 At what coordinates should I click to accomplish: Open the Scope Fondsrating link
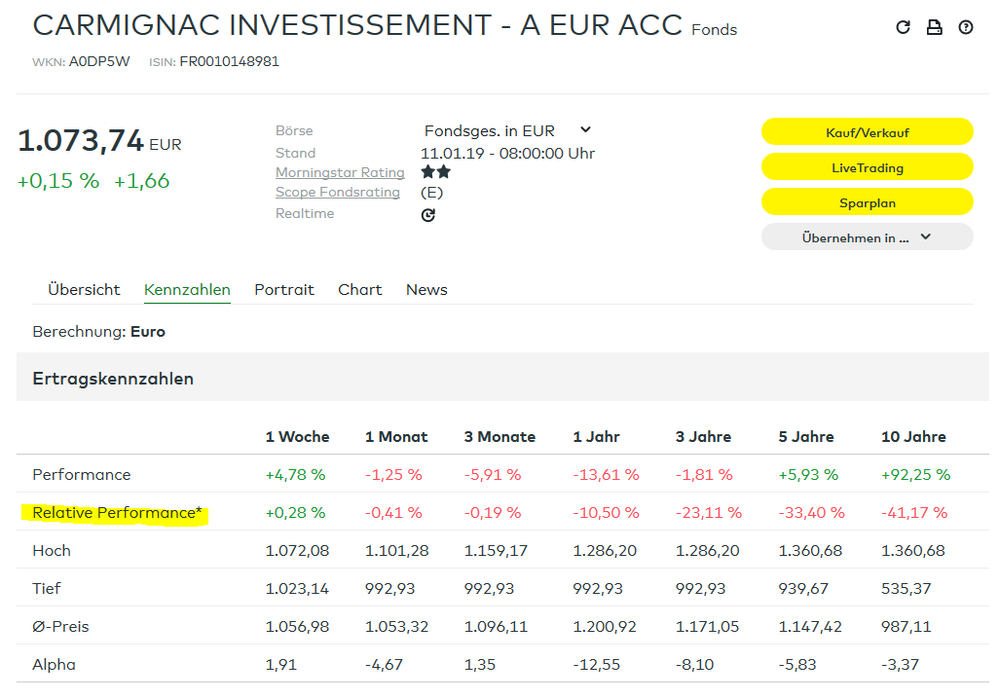(337, 193)
